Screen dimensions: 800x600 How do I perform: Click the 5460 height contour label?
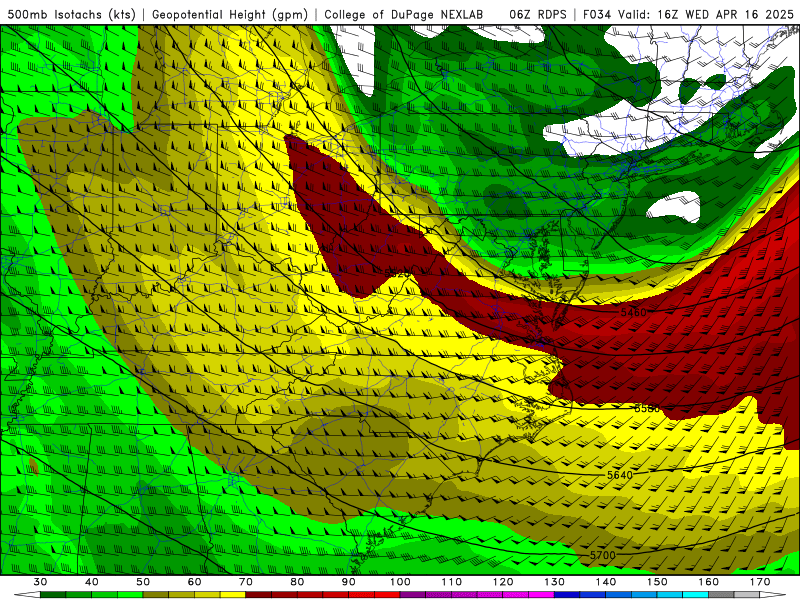coord(634,312)
